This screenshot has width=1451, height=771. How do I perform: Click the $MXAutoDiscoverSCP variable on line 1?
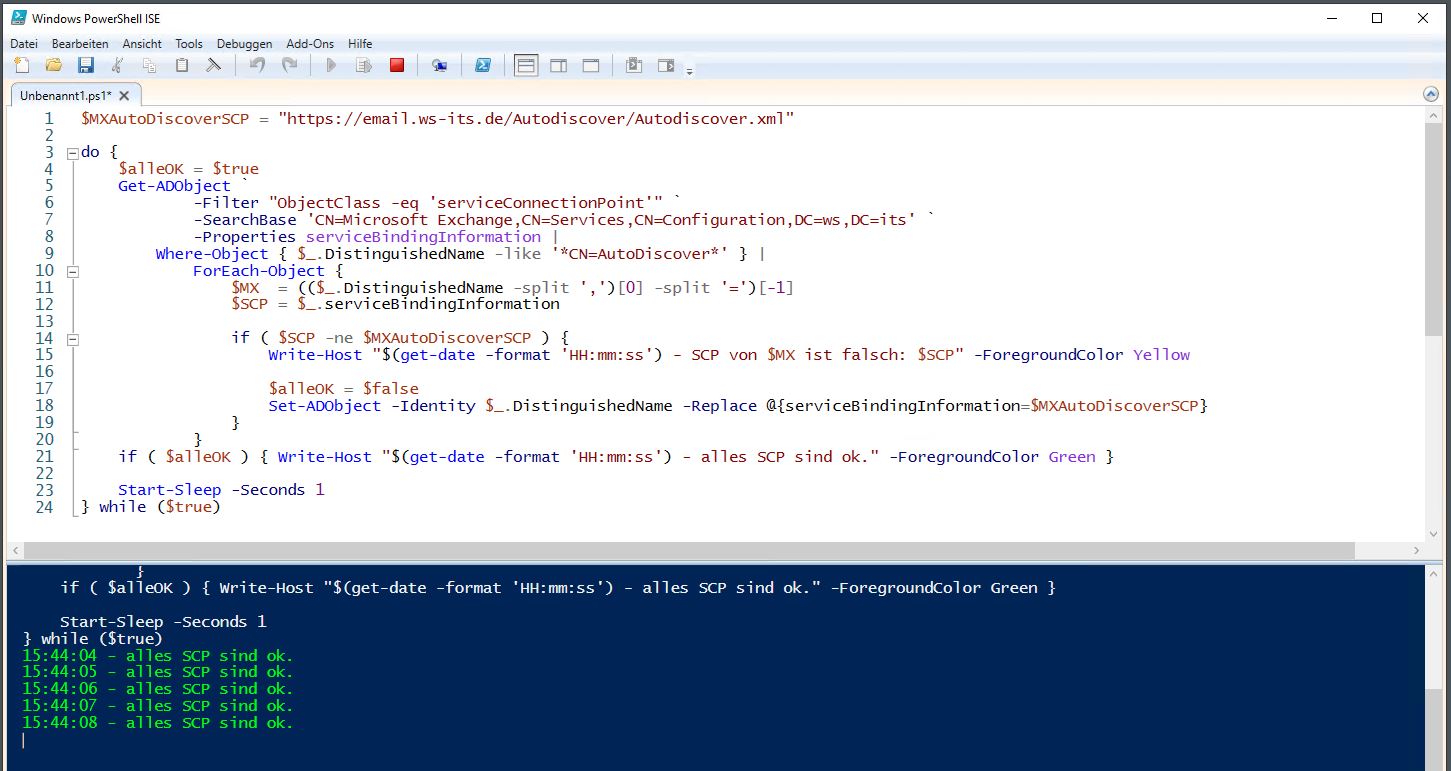click(x=165, y=118)
